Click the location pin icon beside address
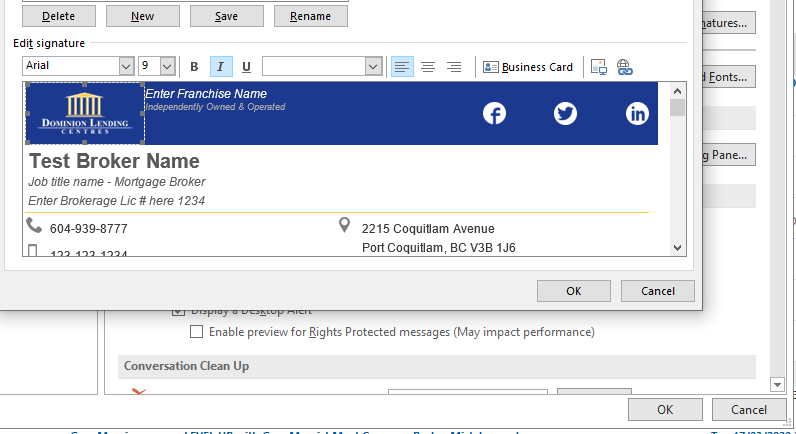 (344, 225)
